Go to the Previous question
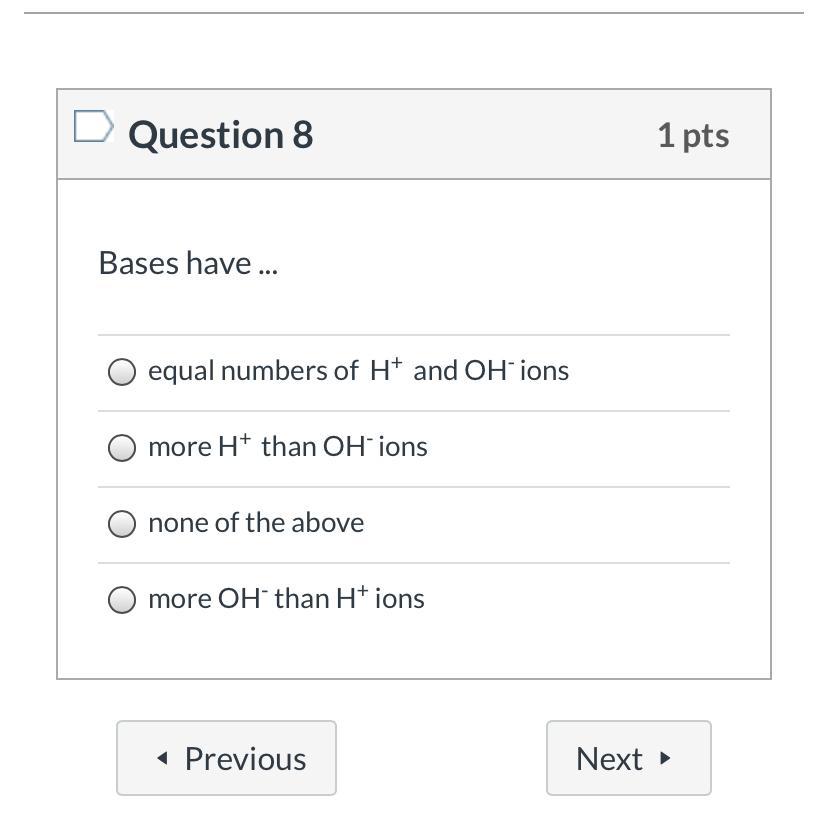Screen dimensions: 828x828 point(226,758)
